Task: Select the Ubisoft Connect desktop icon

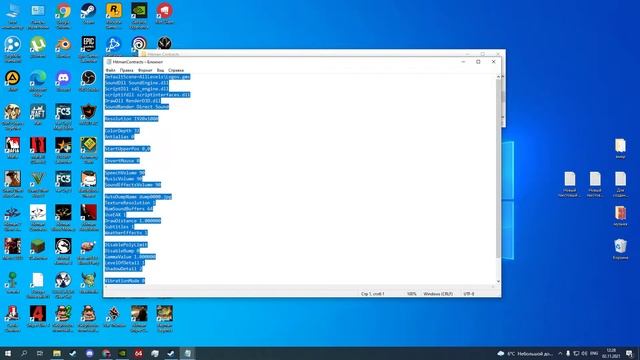Action: [139, 44]
